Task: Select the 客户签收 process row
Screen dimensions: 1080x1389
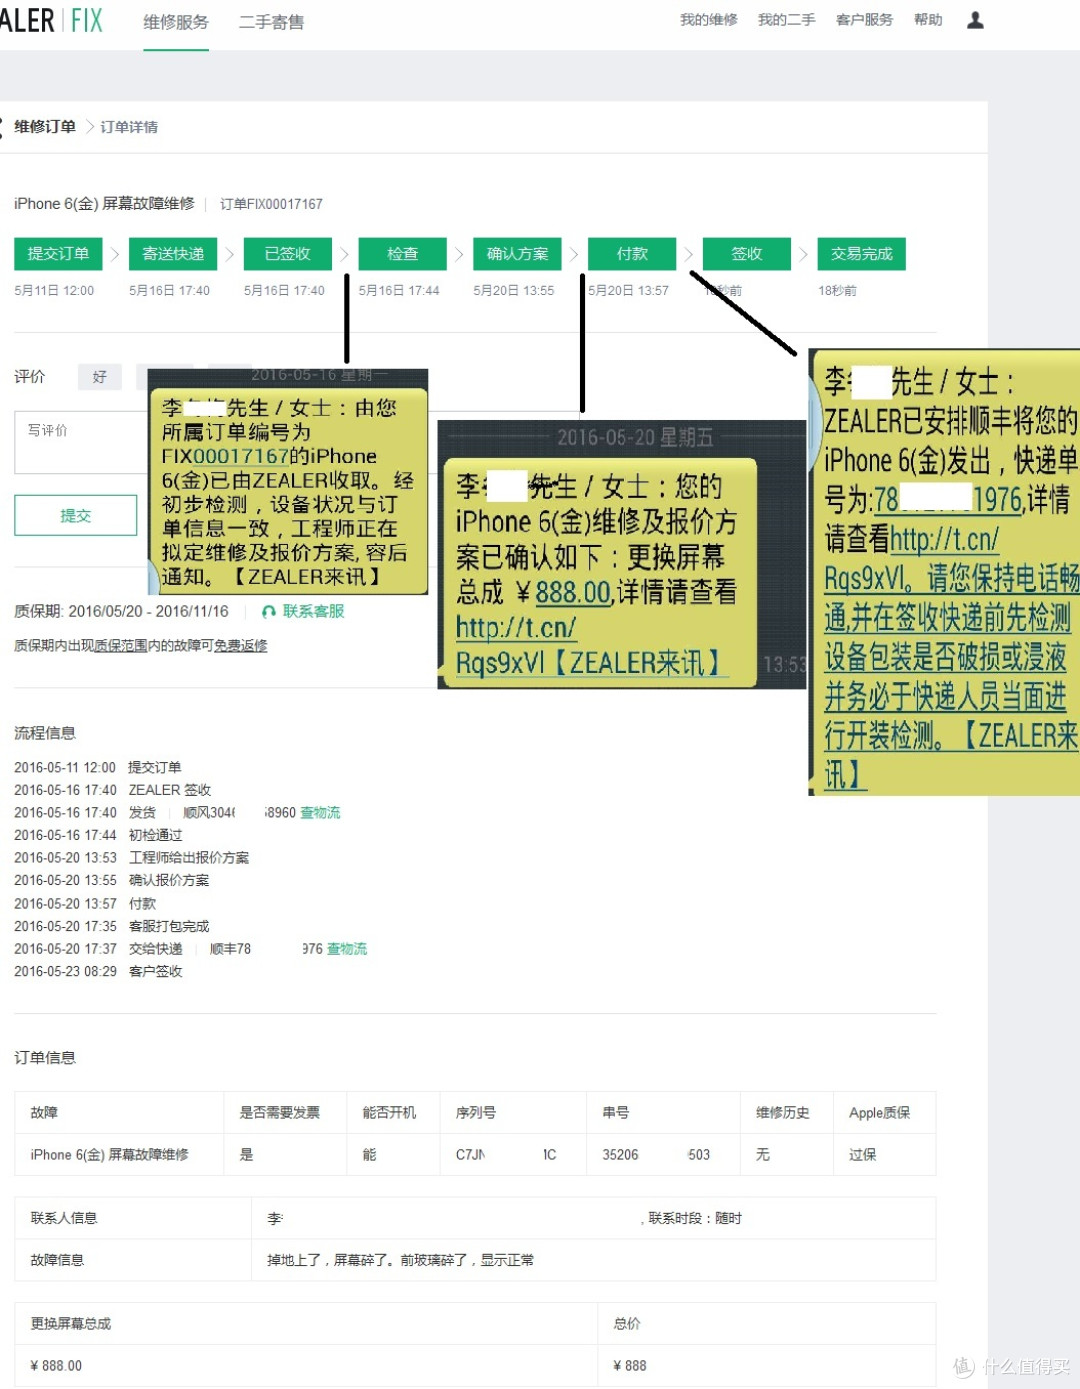Action: [98, 971]
